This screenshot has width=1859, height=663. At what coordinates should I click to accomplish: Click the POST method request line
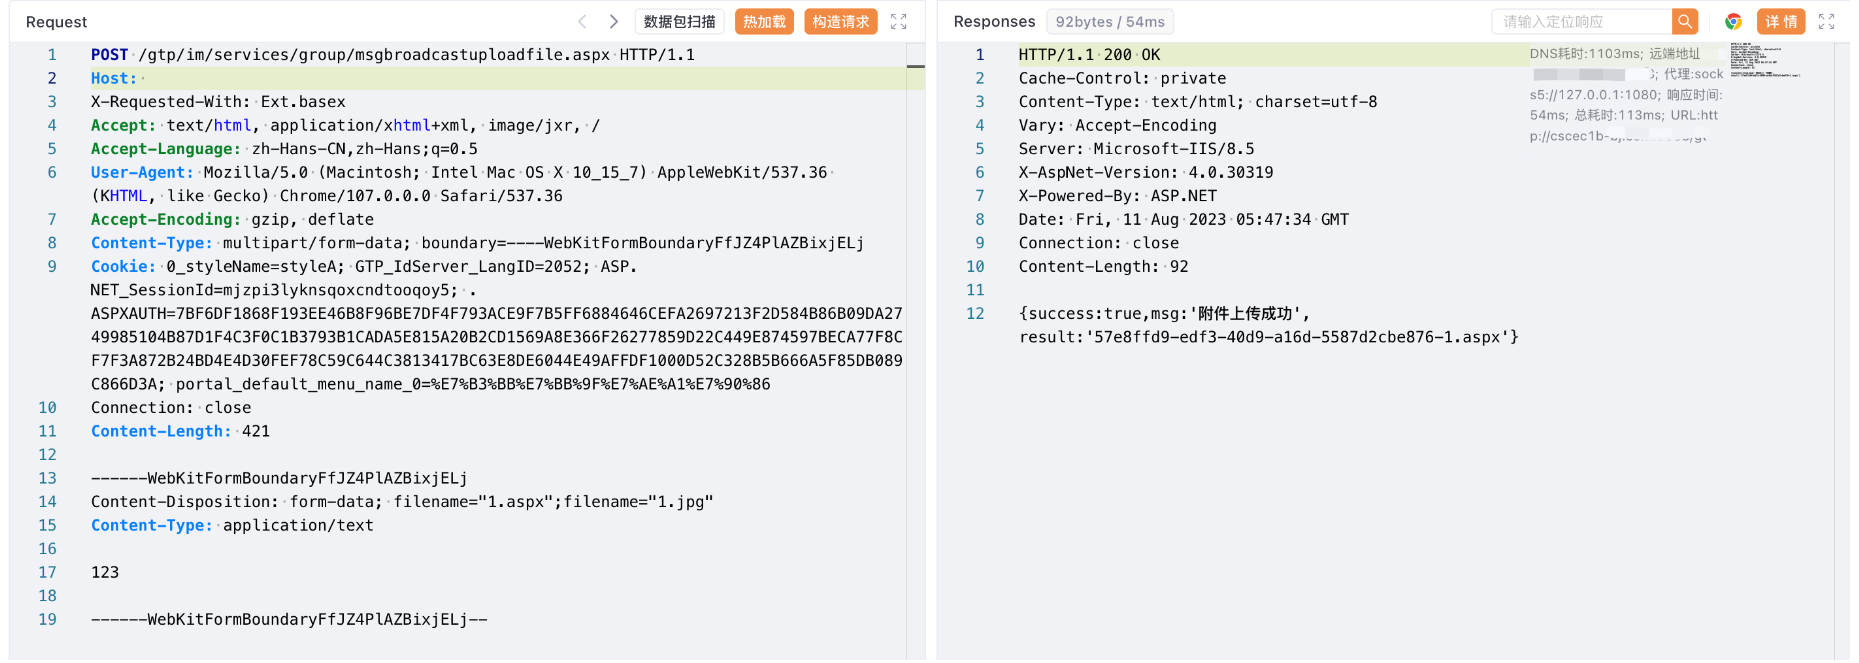pyautogui.click(x=392, y=55)
